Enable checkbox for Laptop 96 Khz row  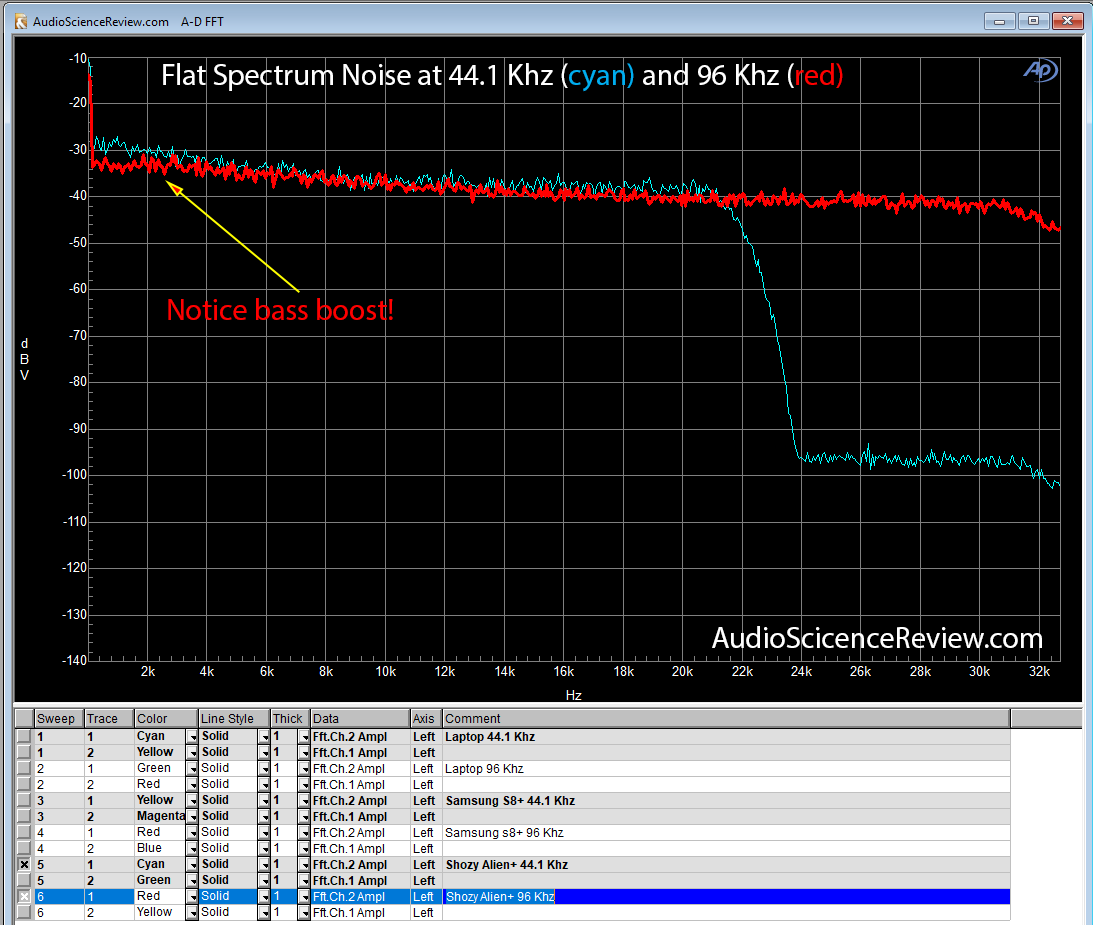coord(24,768)
